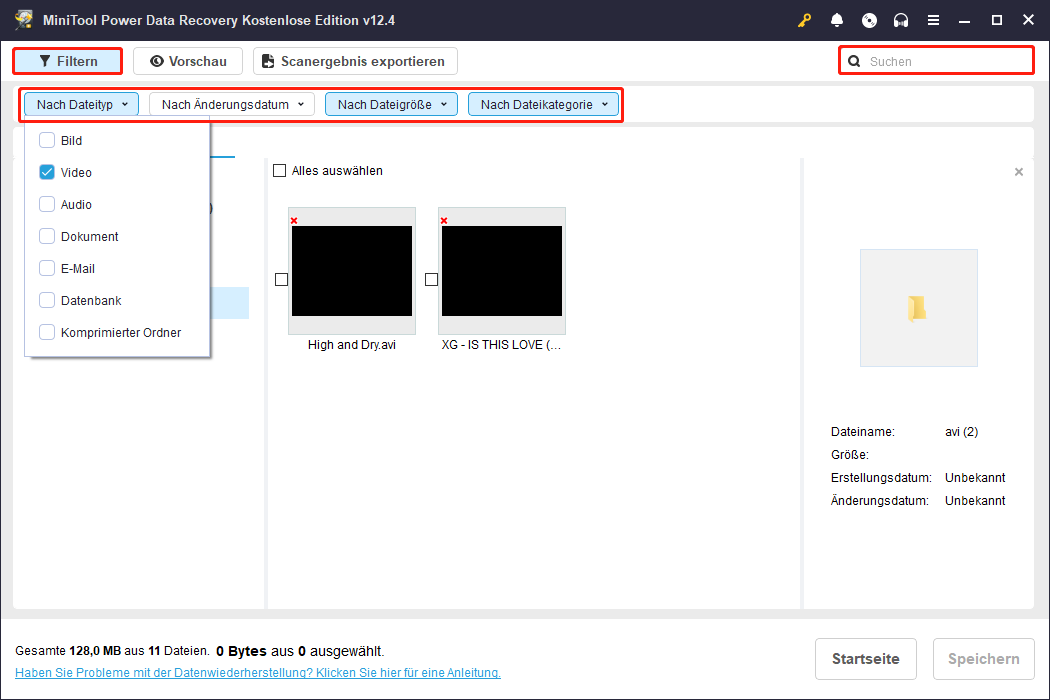Viewport: 1050px width, 700px height.
Task: Open the data recovery help link
Action: pyautogui.click(x=258, y=673)
